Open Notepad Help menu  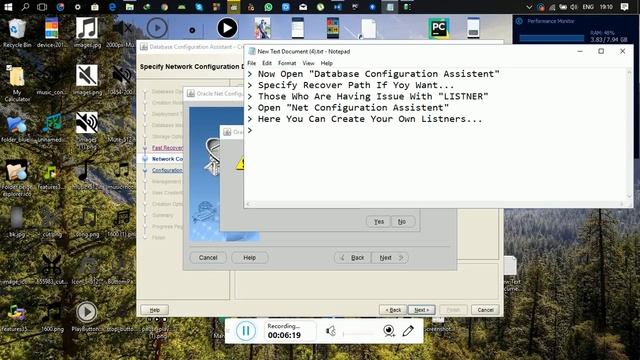click(x=327, y=63)
